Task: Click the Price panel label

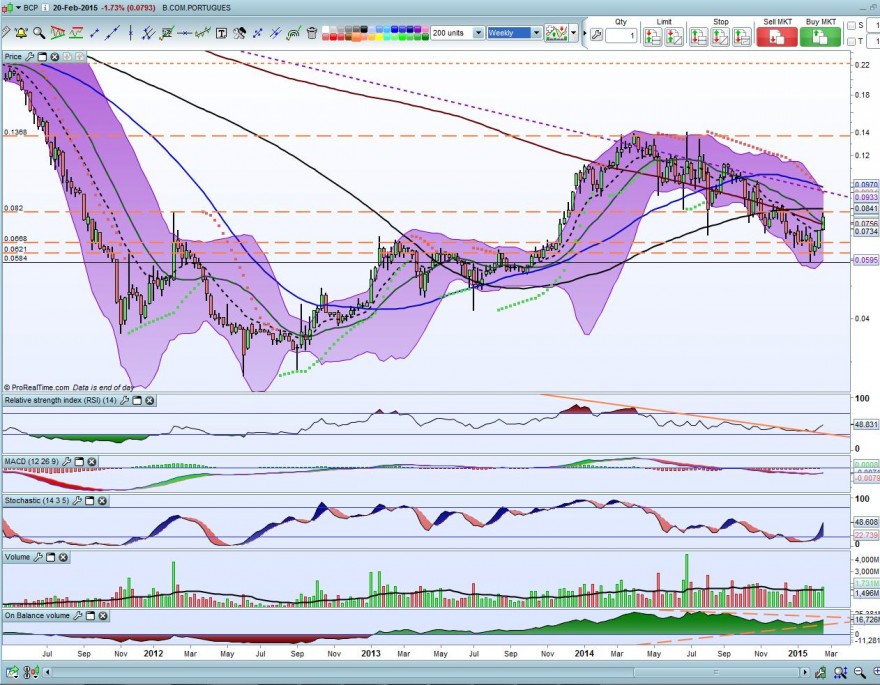Action: [12, 57]
